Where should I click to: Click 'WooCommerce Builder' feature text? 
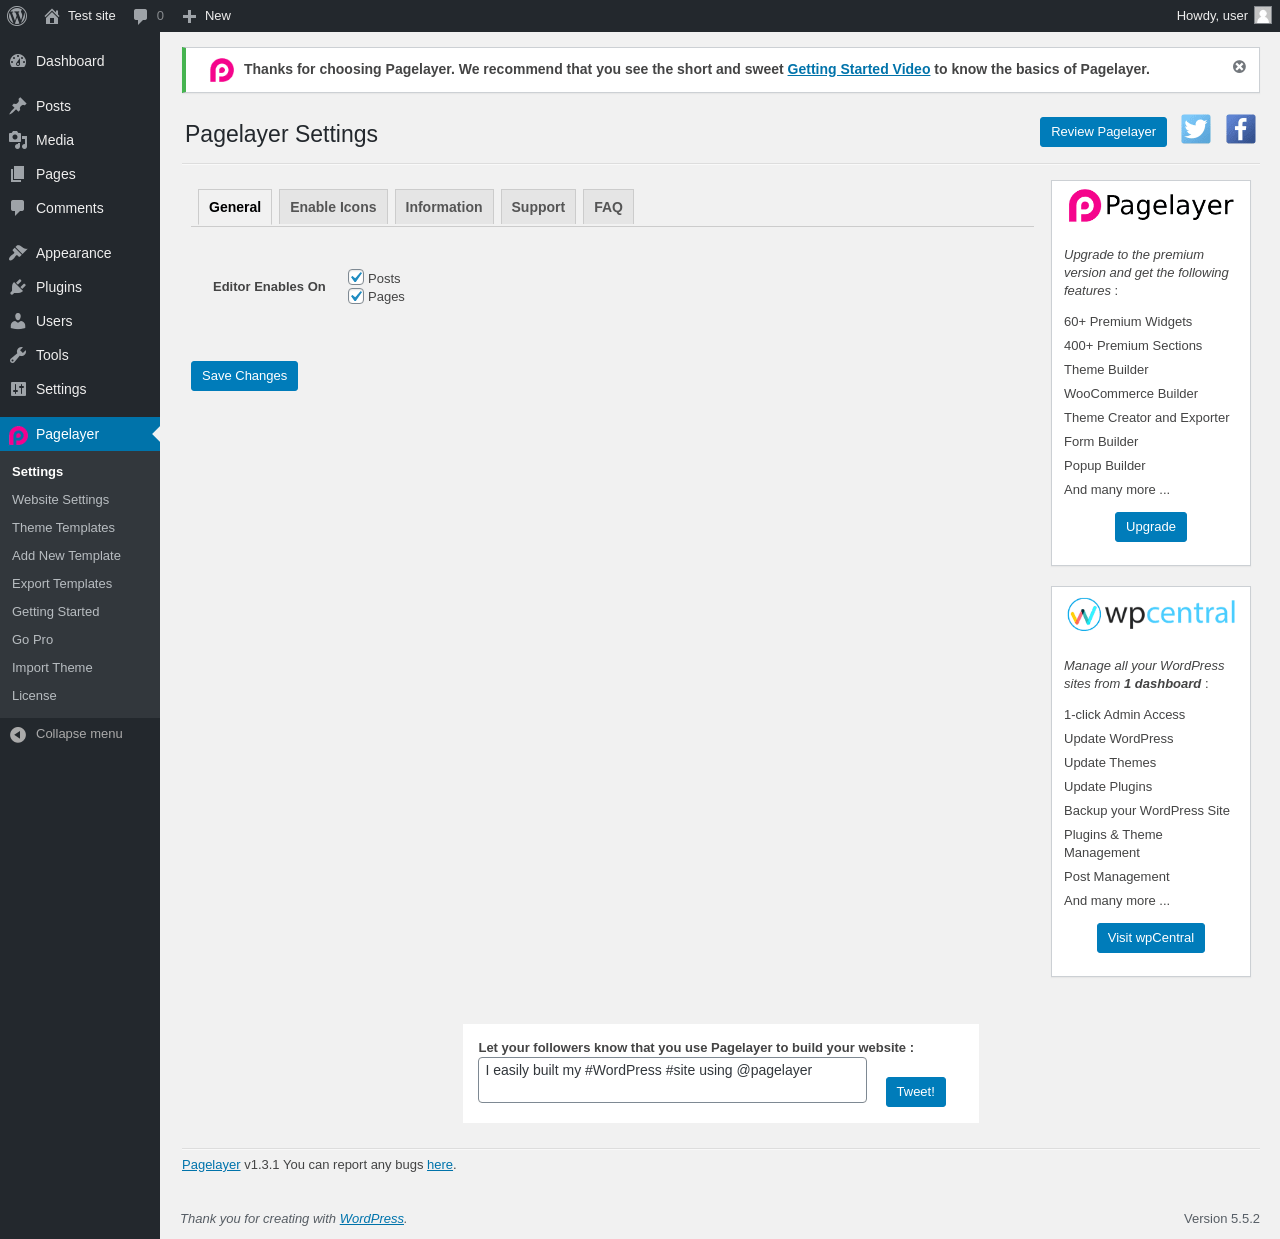1131,394
